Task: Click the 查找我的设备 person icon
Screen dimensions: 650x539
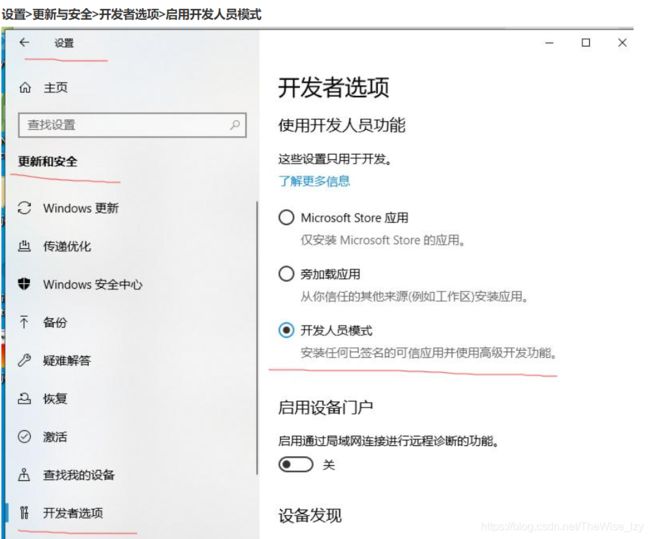Action: click(x=24, y=475)
